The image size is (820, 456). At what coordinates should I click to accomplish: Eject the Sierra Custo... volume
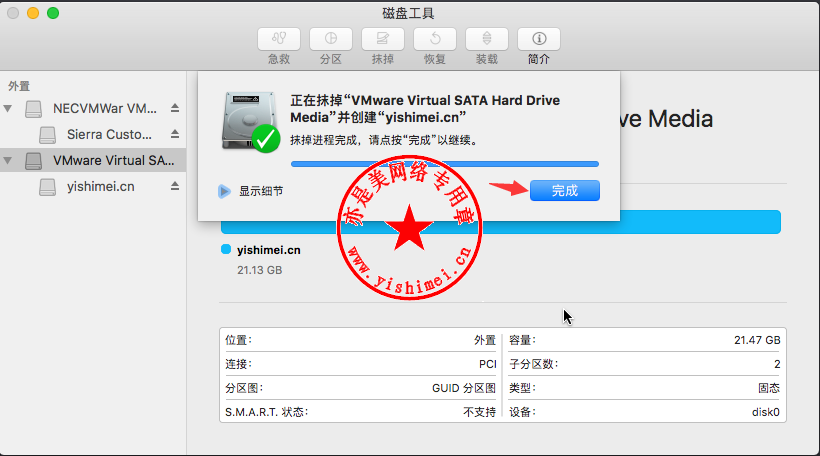(175, 134)
